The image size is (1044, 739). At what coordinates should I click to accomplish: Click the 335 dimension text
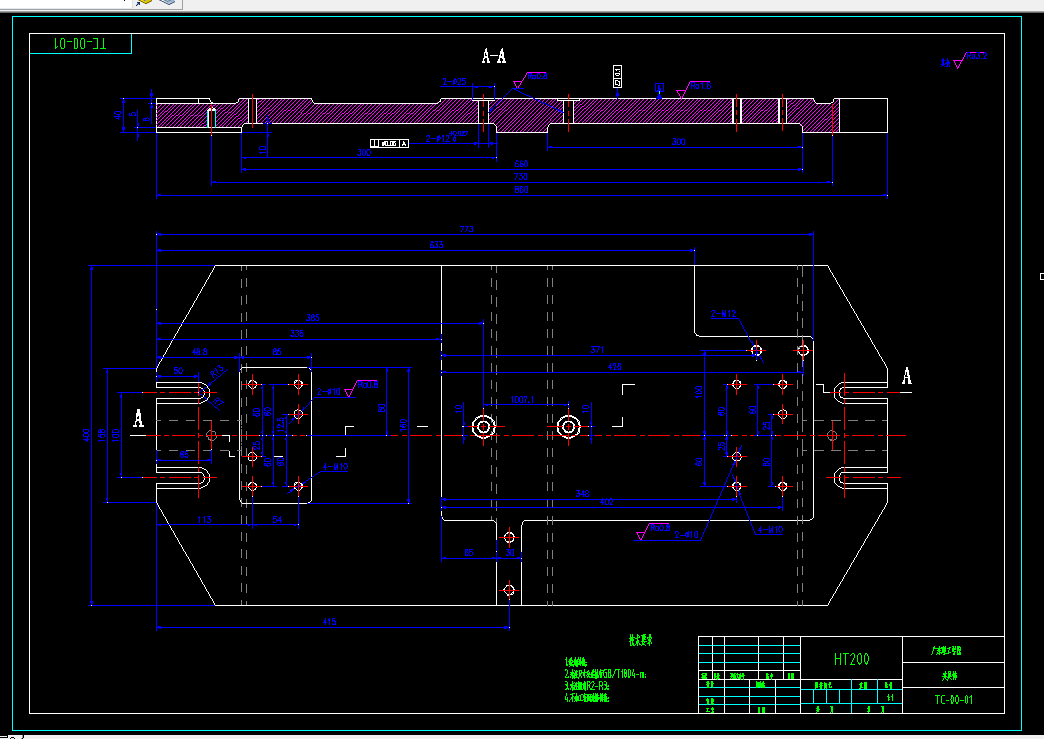point(297,334)
